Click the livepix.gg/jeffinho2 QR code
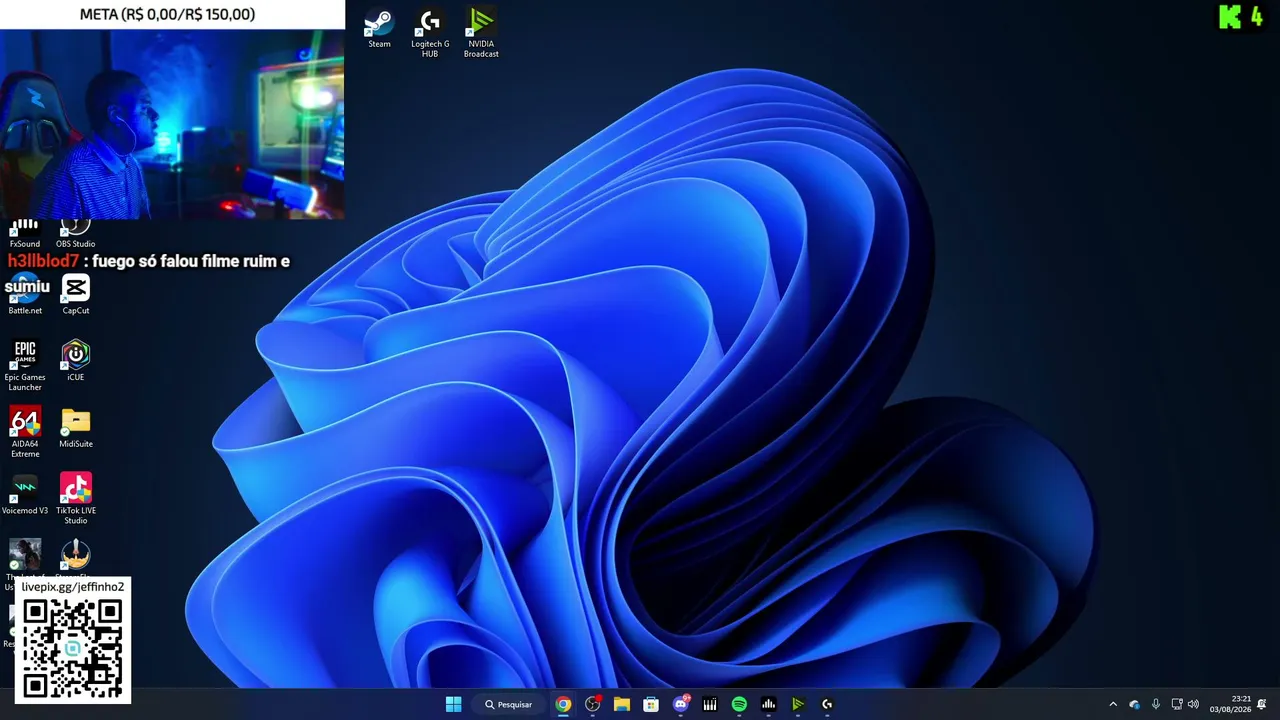Viewport: 1280px width, 720px height. [x=73, y=648]
